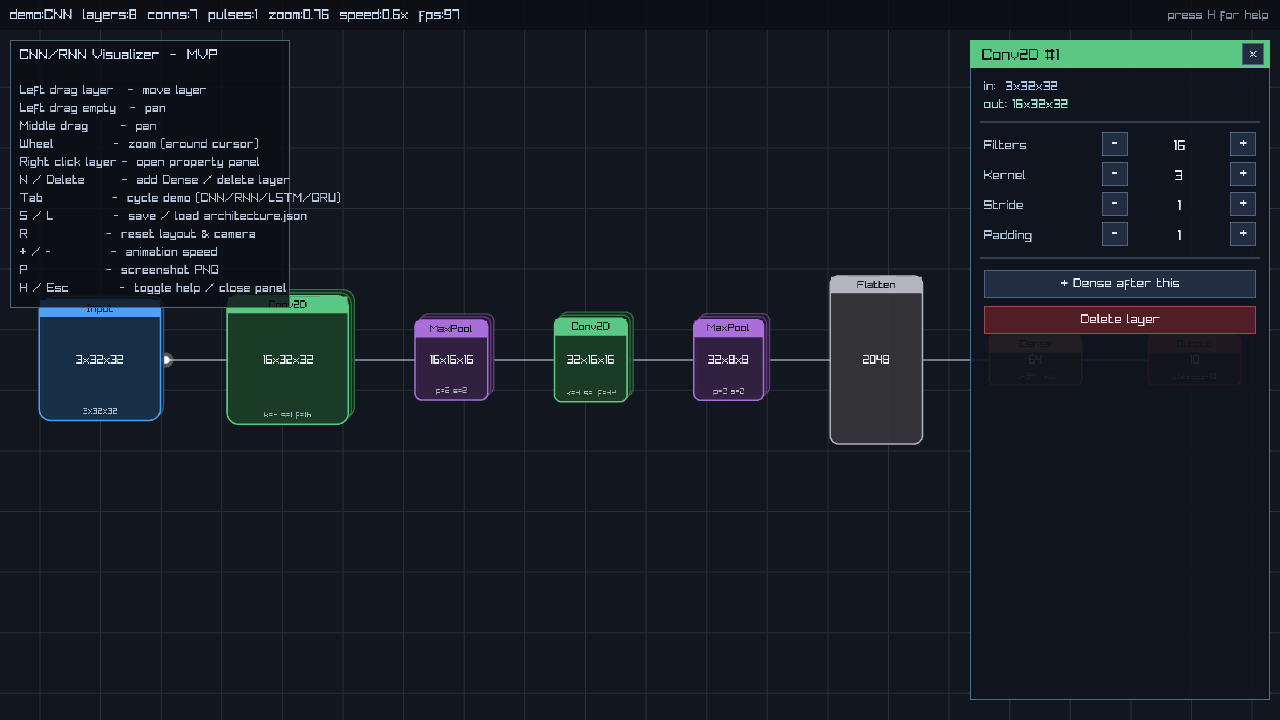
Task: Click the 'Right click layer' help line
Action: point(139,162)
